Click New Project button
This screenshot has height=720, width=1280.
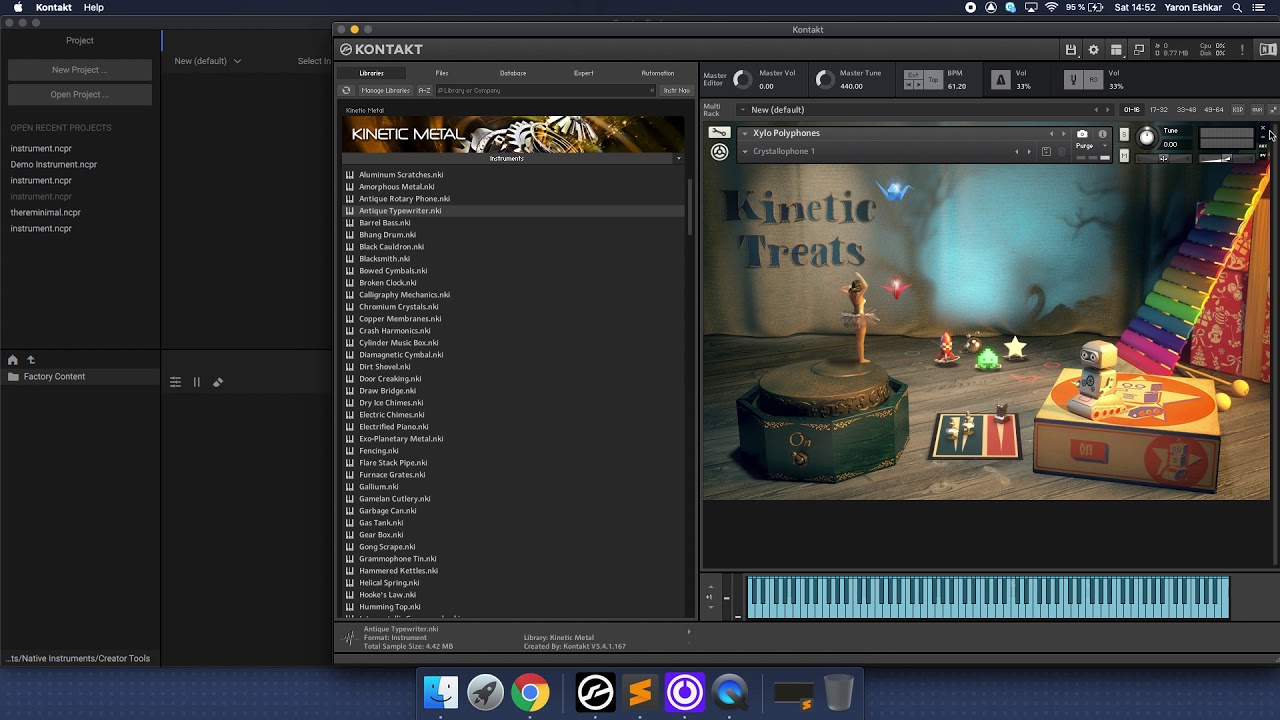point(80,70)
